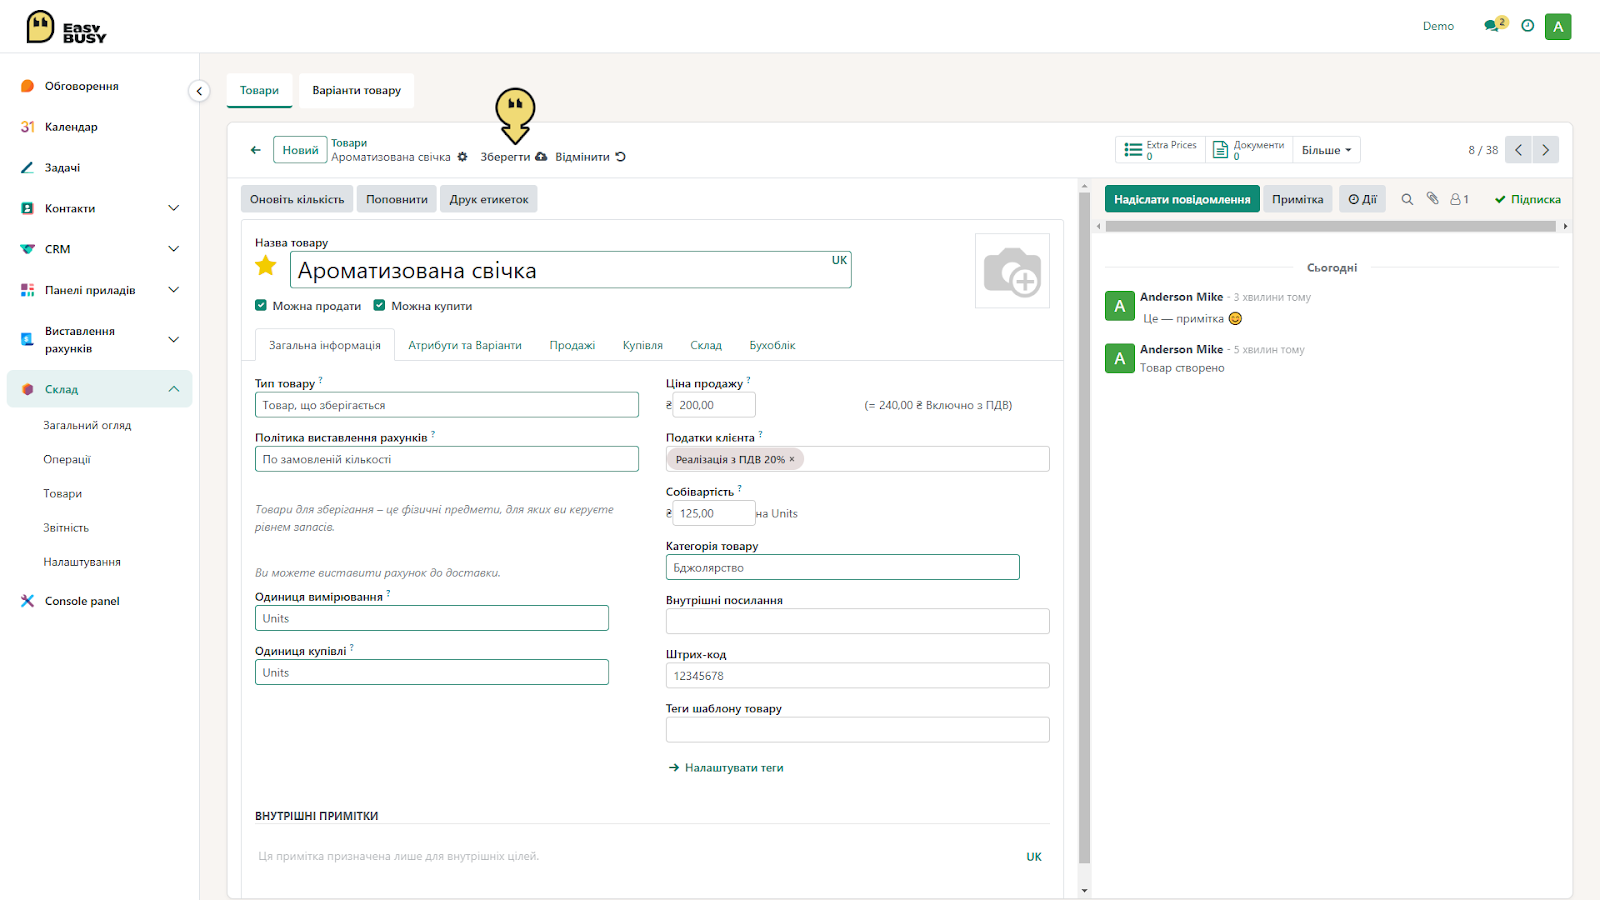Open the Склад form tab
Image resolution: width=1600 pixels, height=900 pixels.
[706, 345]
